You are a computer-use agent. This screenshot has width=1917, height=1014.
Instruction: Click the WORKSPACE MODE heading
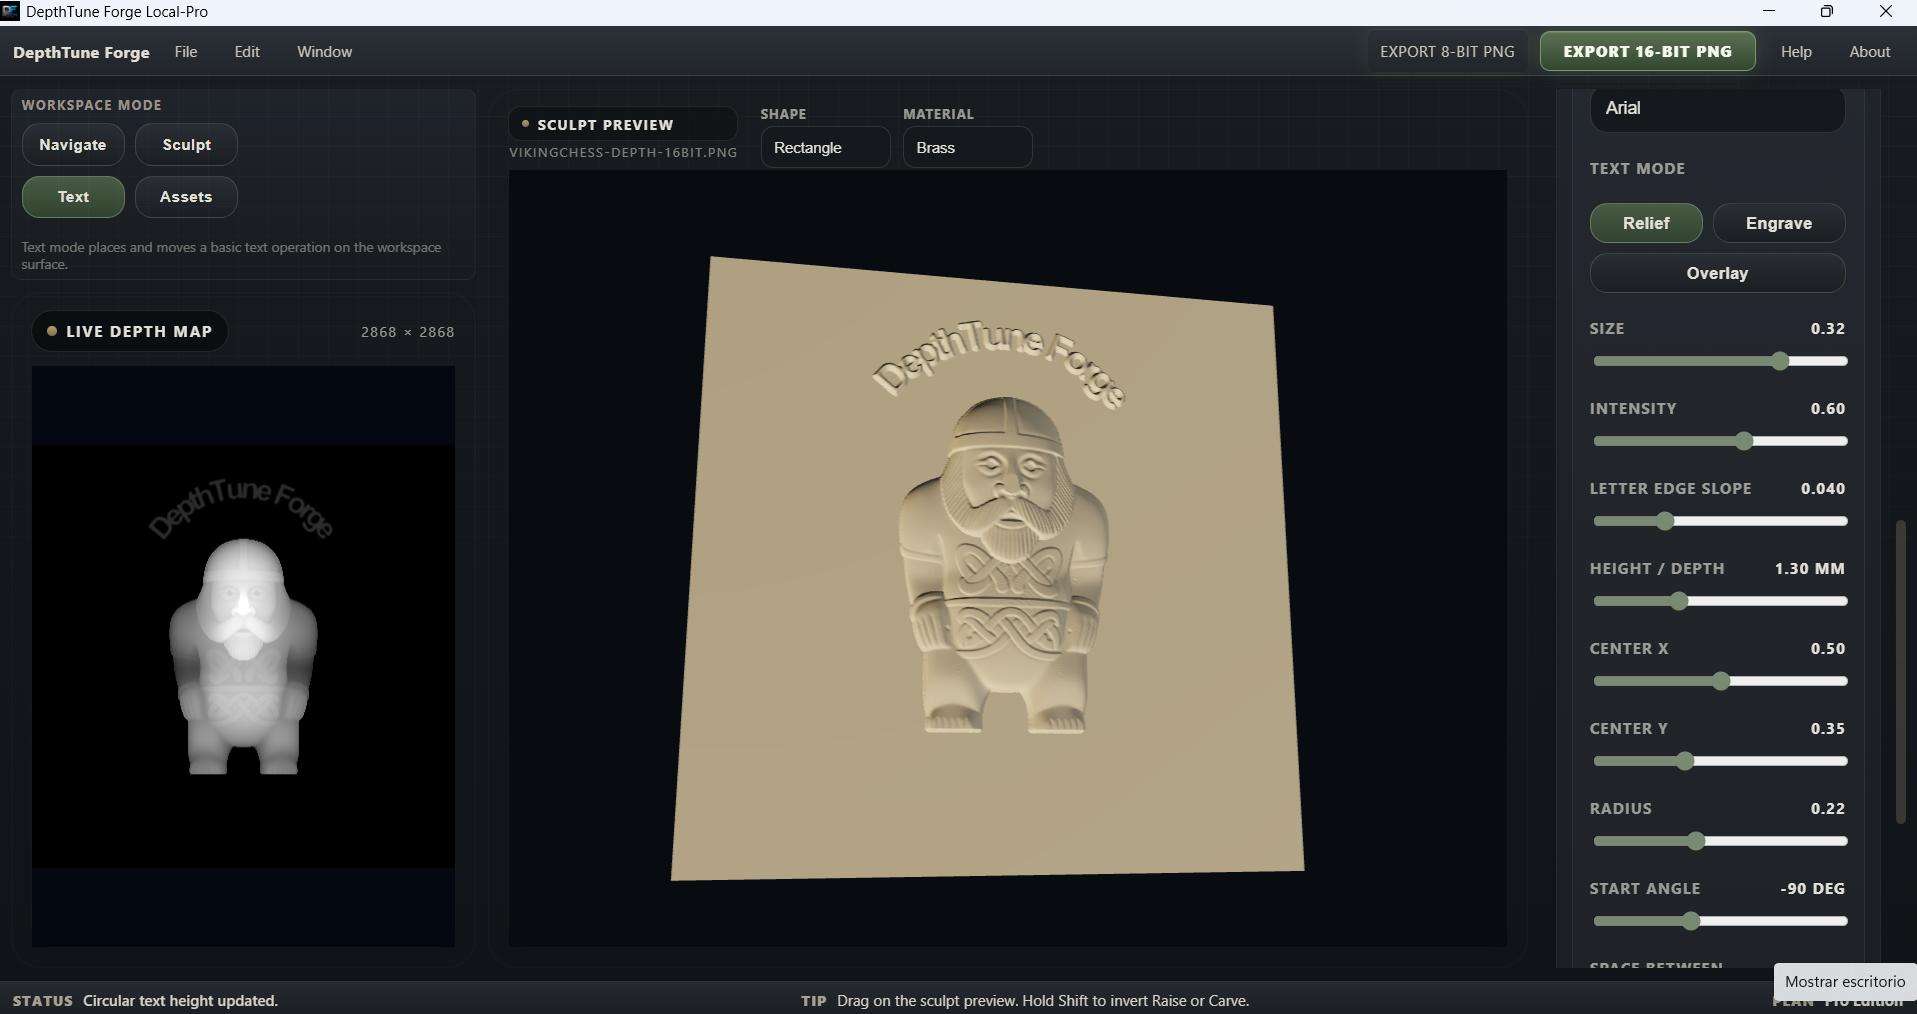pyautogui.click(x=91, y=105)
